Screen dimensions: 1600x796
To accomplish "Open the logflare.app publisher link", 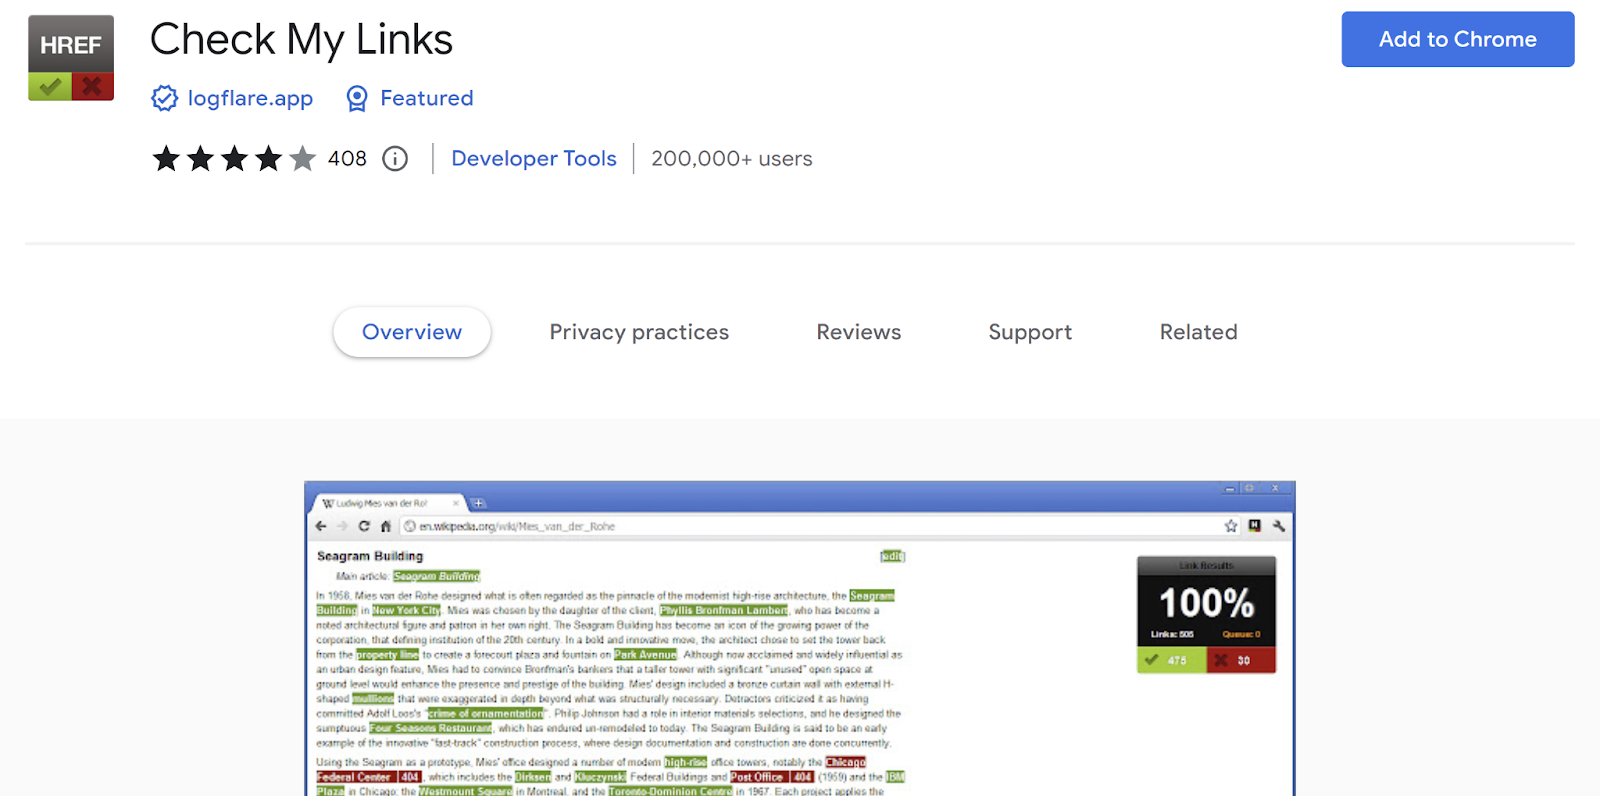I will tap(250, 98).
